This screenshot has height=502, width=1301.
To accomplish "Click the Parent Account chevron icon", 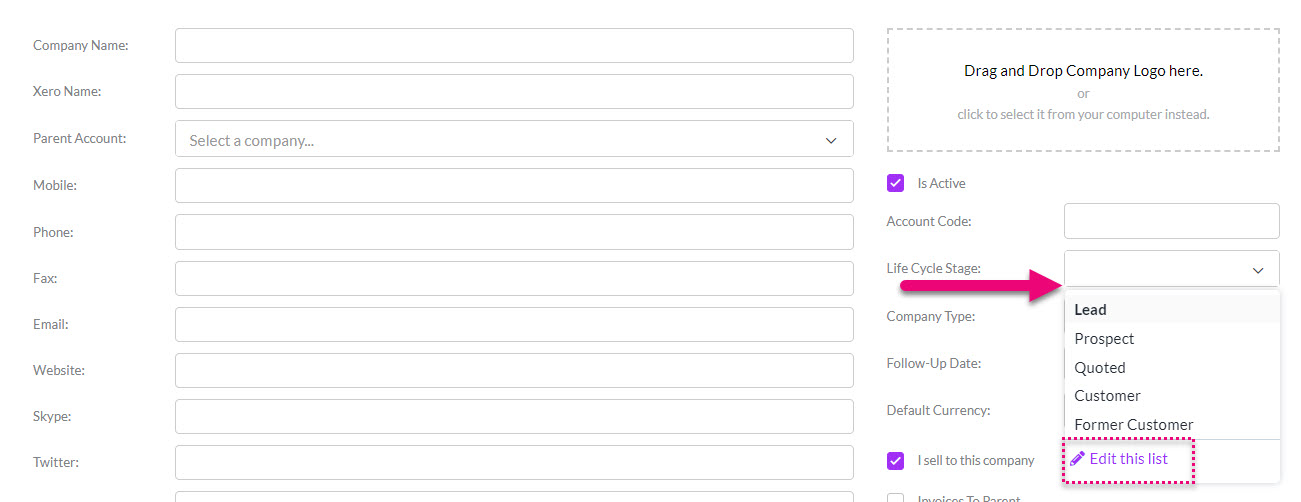I will coord(831,141).
